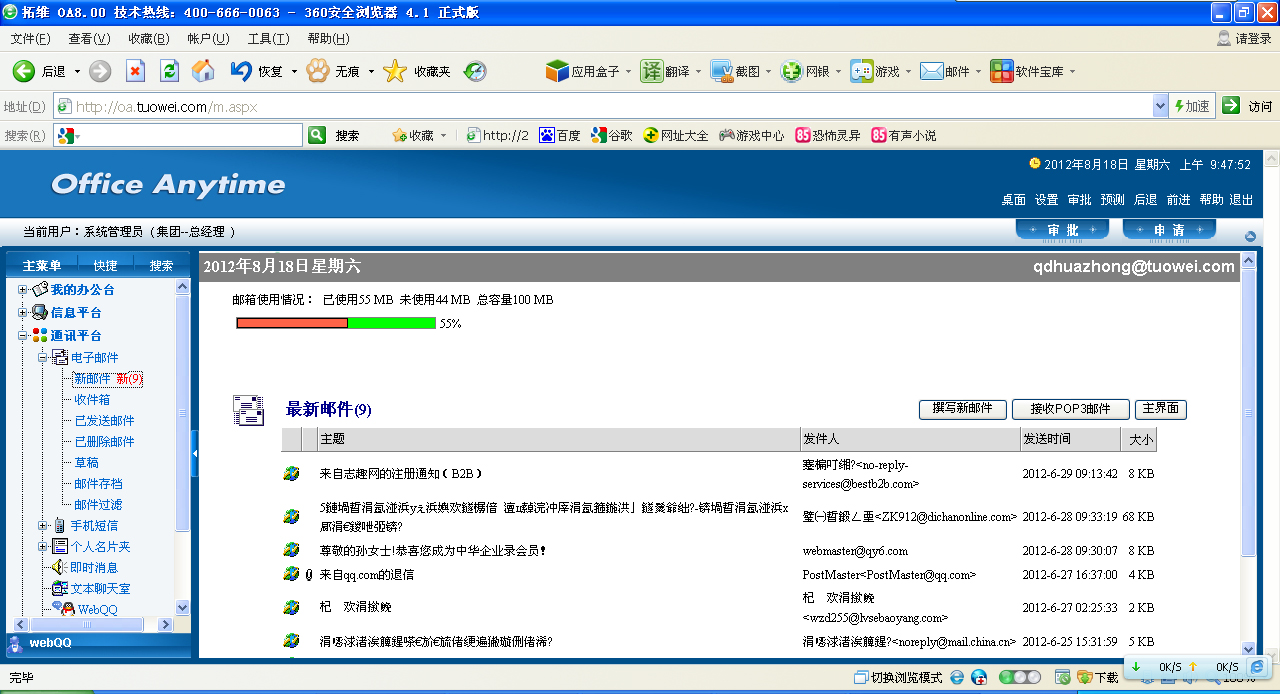Open the Tools menu
The image size is (1280, 694).
(x=268, y=39)
